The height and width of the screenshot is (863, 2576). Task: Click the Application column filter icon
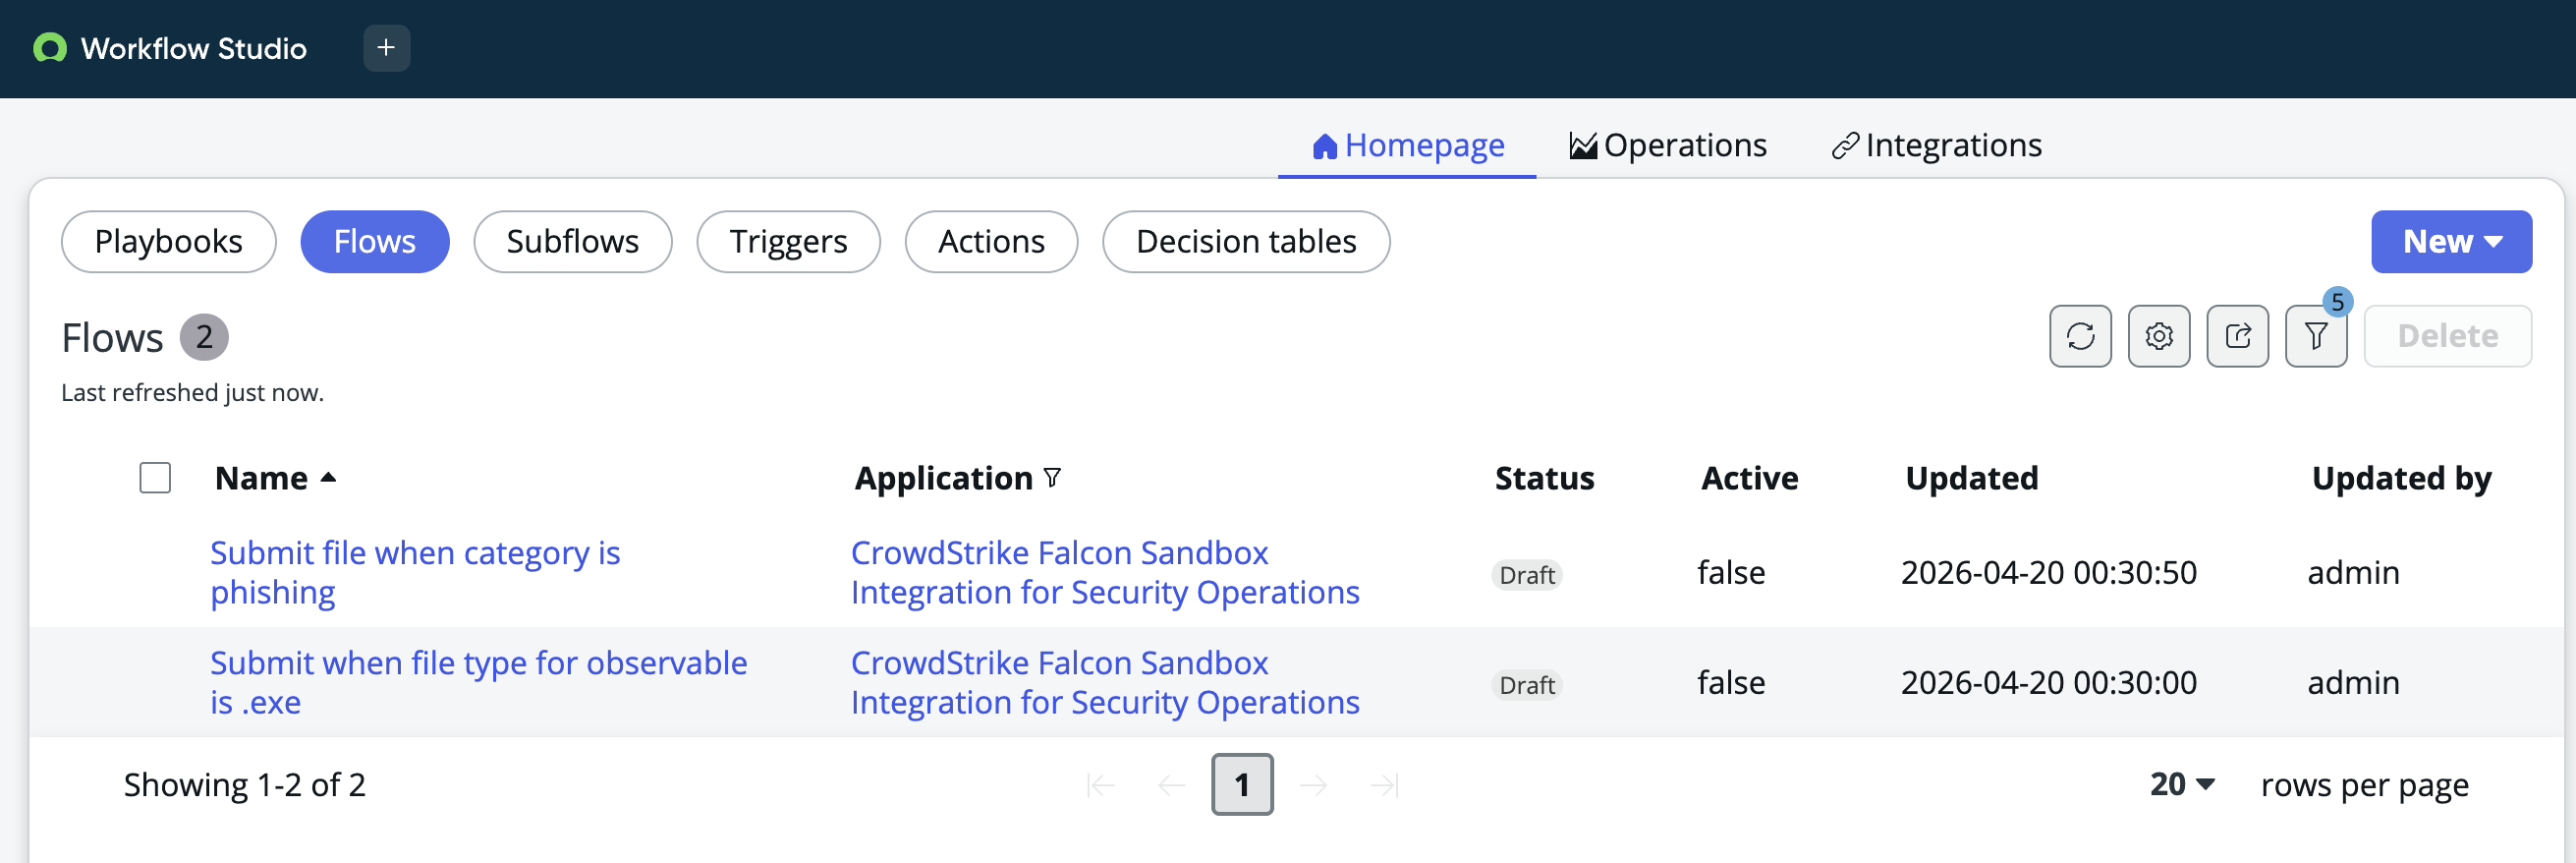[x=1051, y=478]
